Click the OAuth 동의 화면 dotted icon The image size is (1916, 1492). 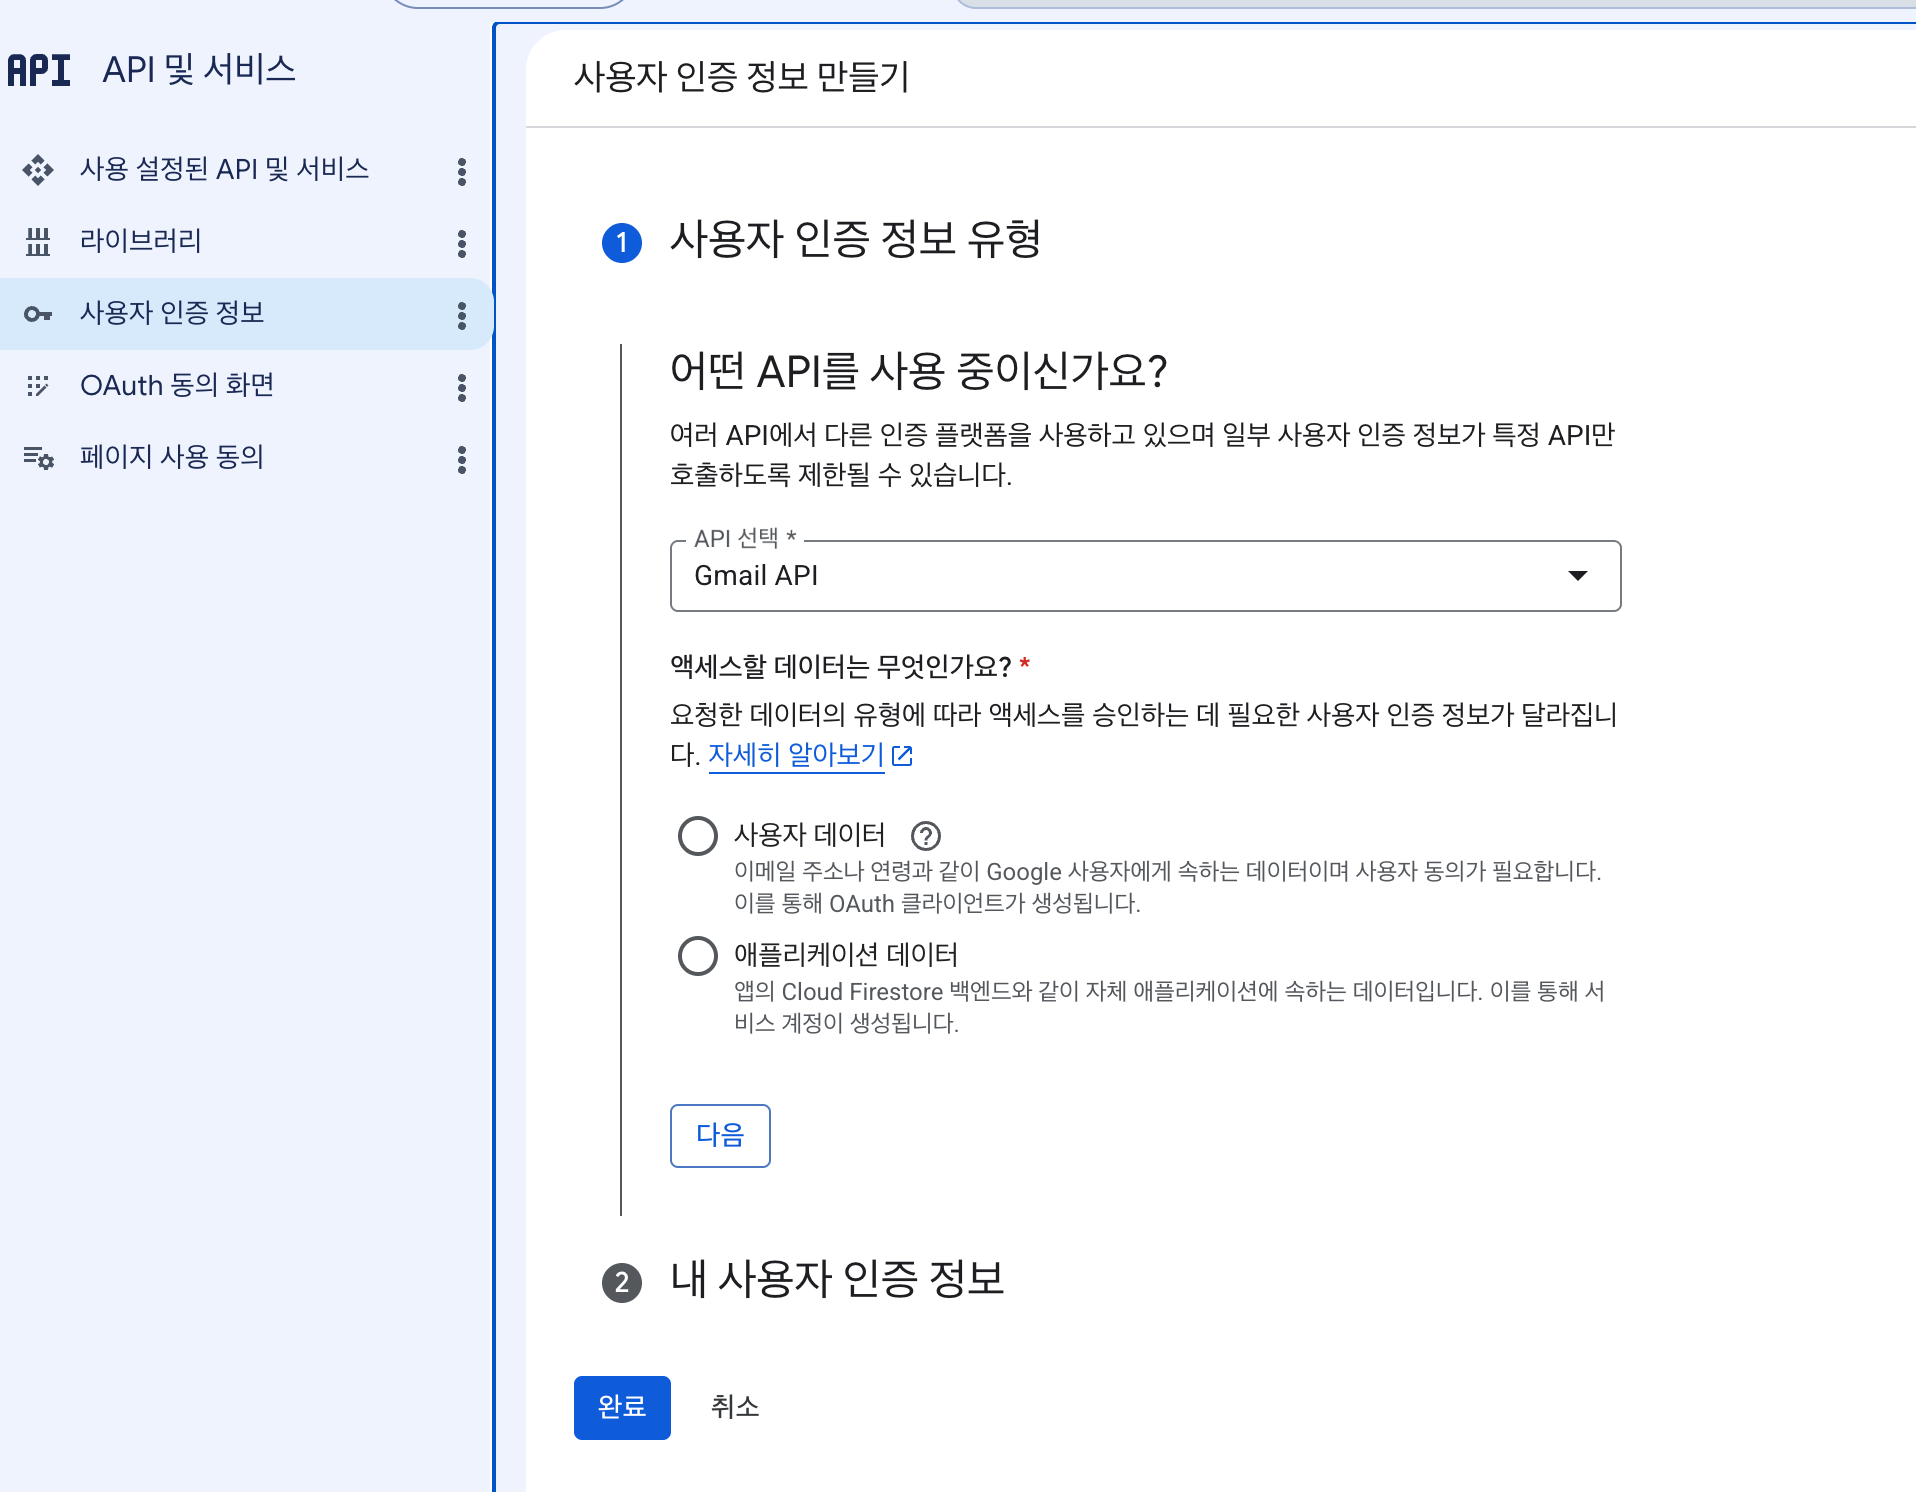(x=38, y=386)
